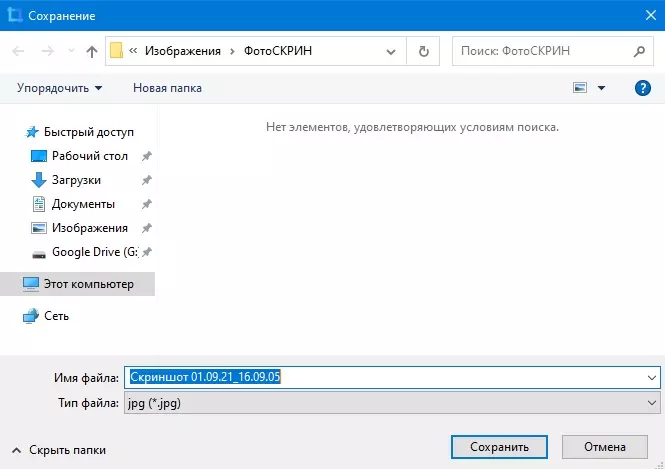This screenshot has height=469, width=665.
Task: Select Этот компьютер in the sidebar
Action: (x=78, y=284)
